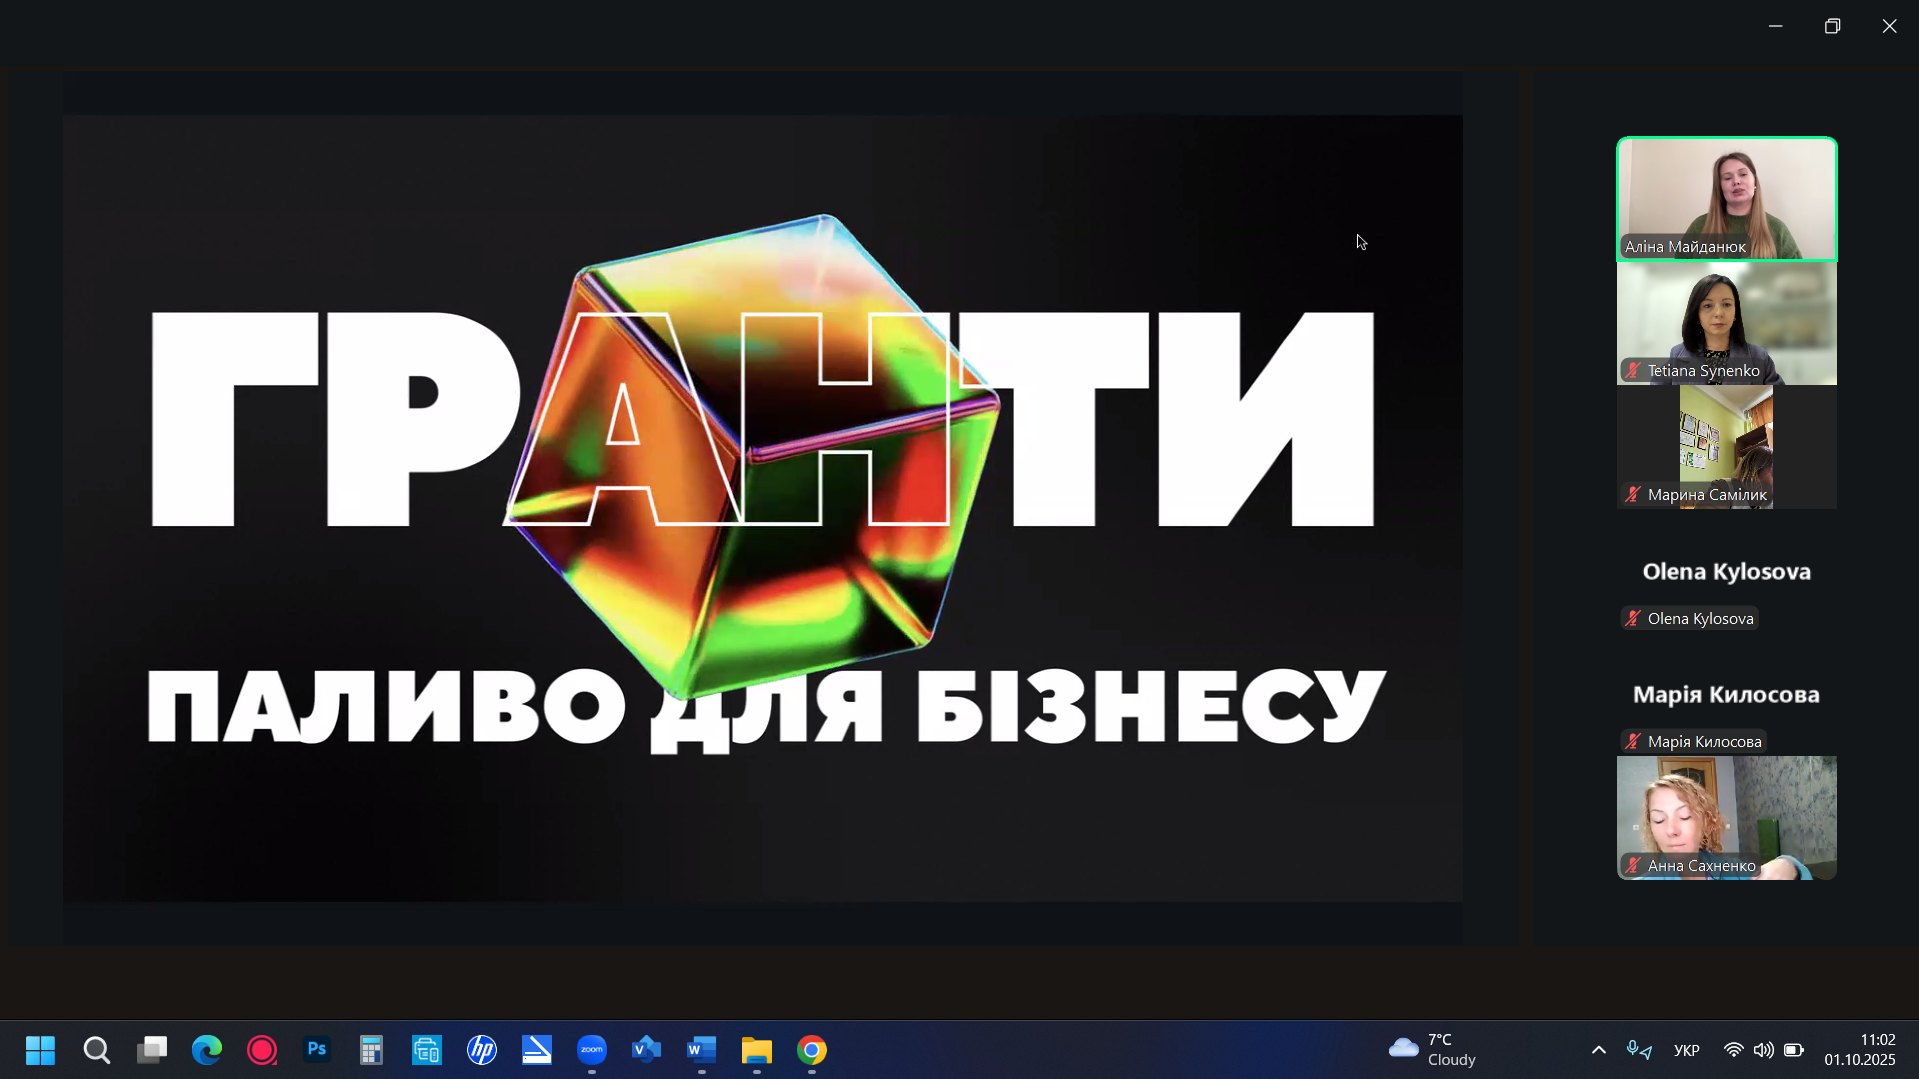Open the HP app in the taskbar
Image resolution: width=1919 pixels, height=1079 pixels.
tap(482, 1050)
